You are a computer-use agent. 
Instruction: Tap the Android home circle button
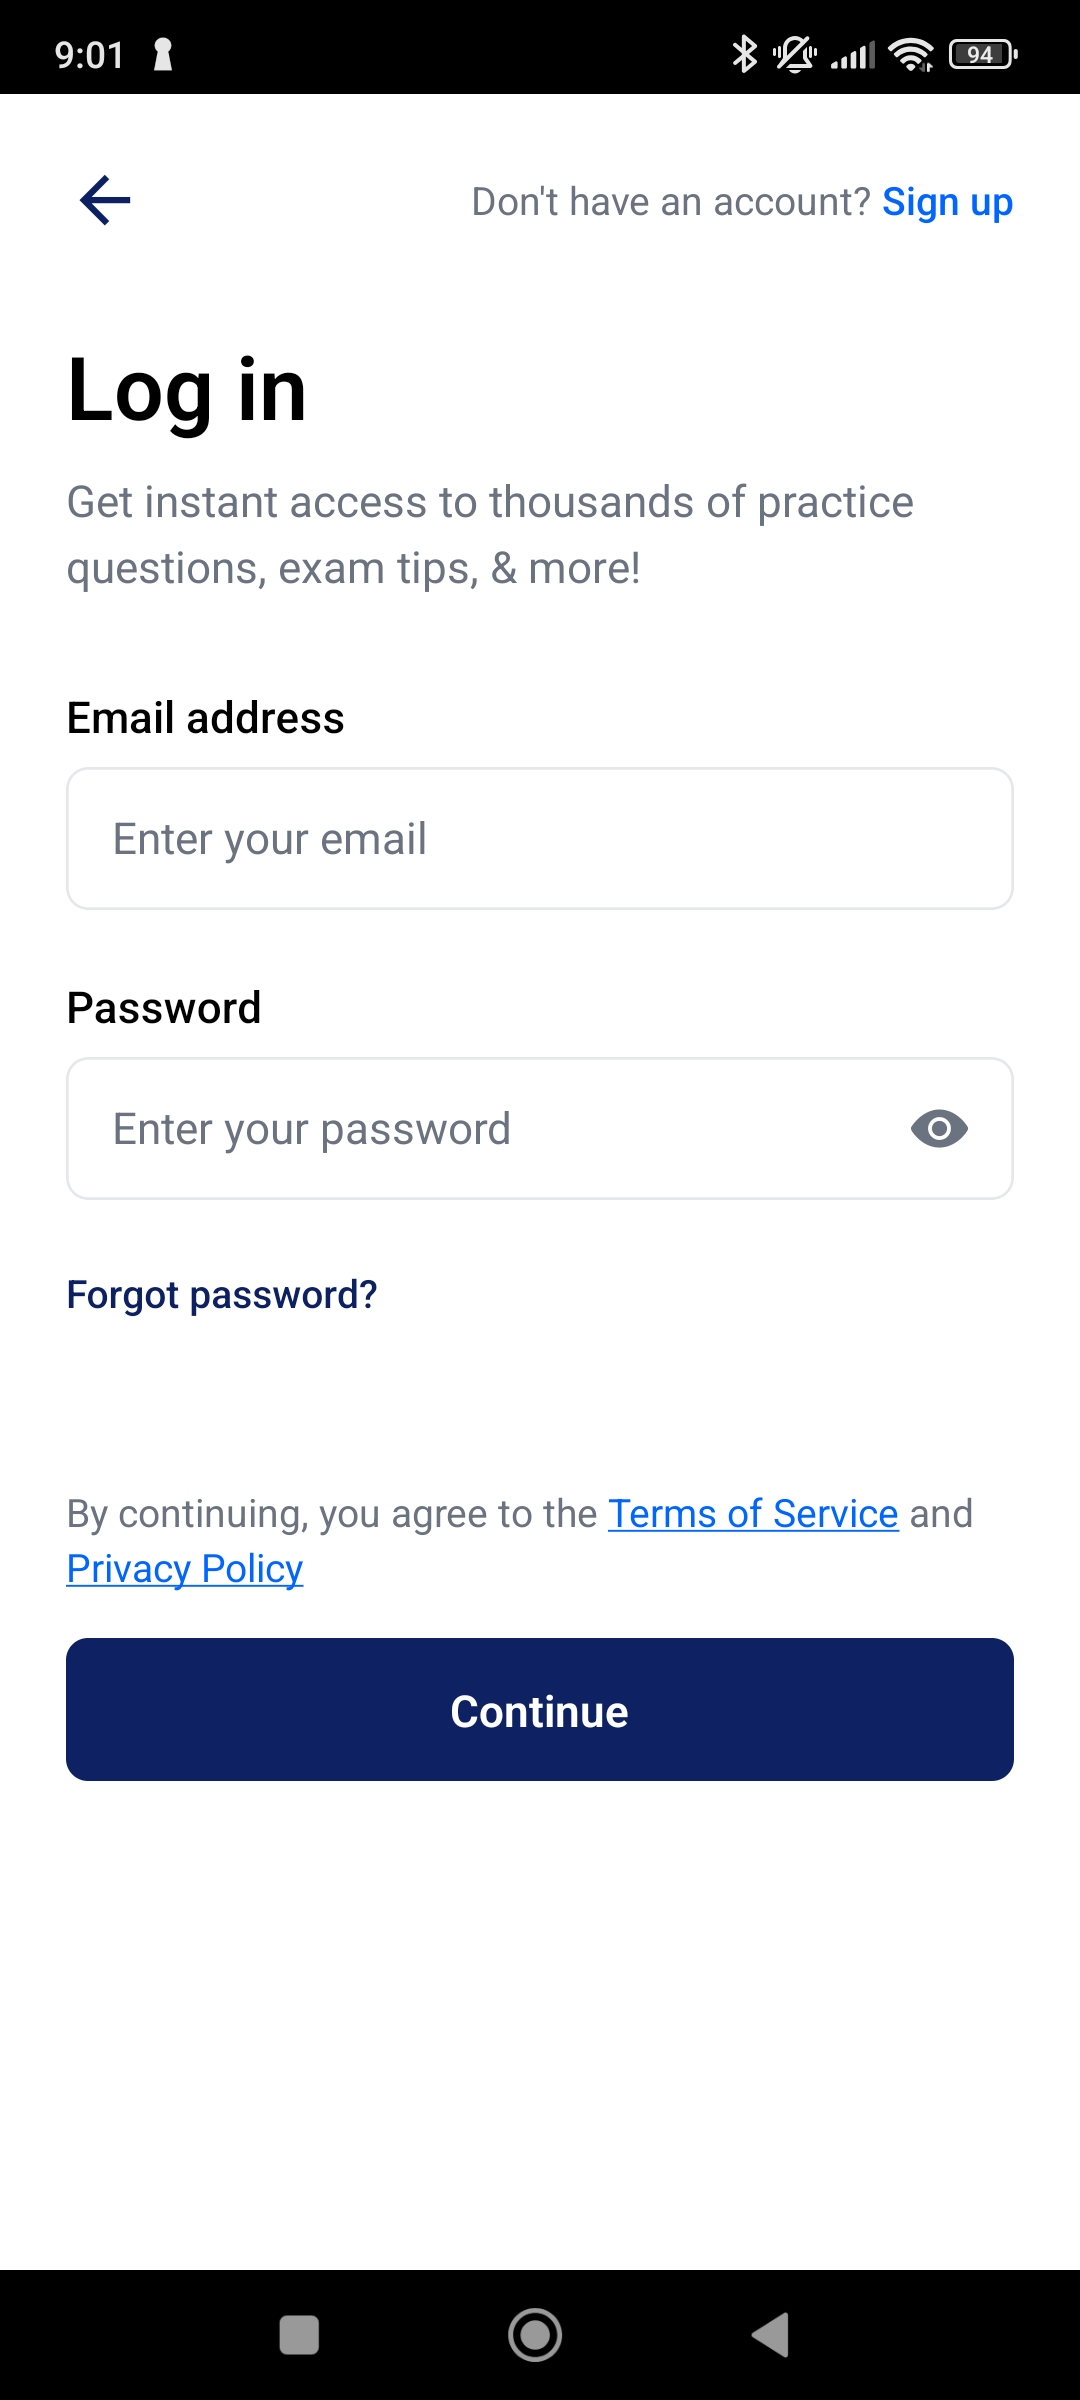(x=535, y=2335)
